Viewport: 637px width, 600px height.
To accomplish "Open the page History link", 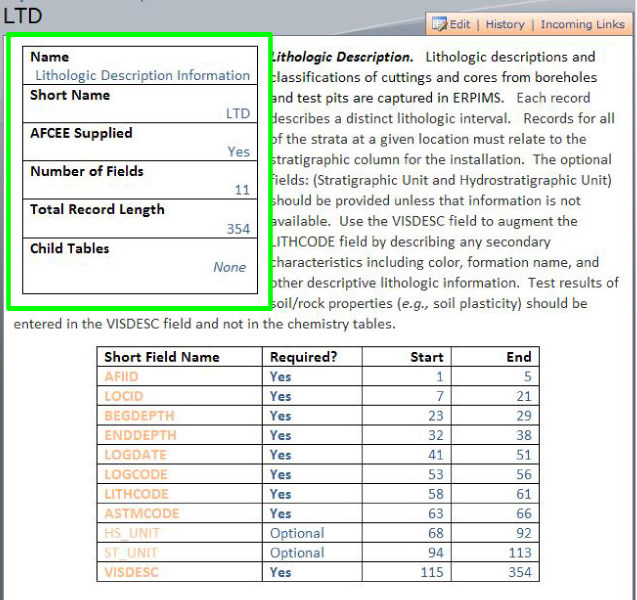I will (505, 24).
